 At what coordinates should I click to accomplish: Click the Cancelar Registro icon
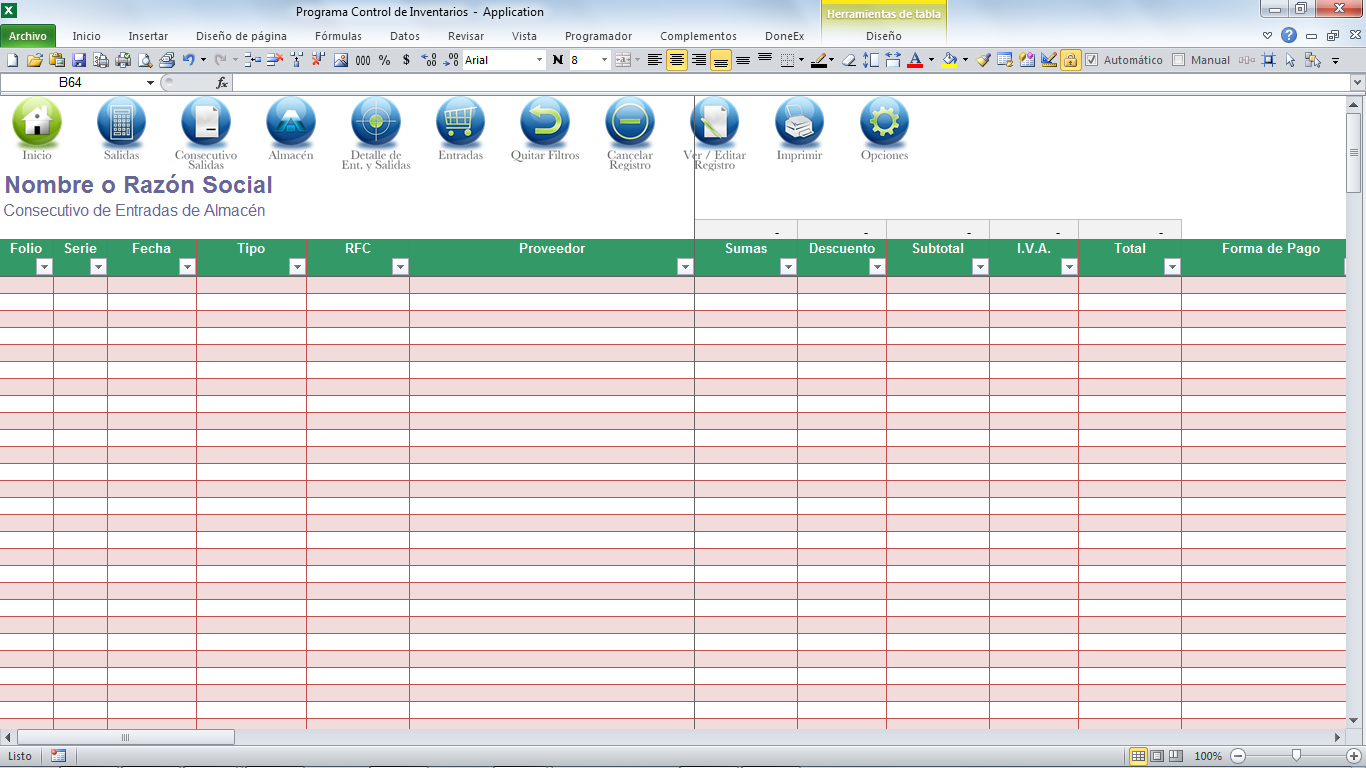coord(630,122)
